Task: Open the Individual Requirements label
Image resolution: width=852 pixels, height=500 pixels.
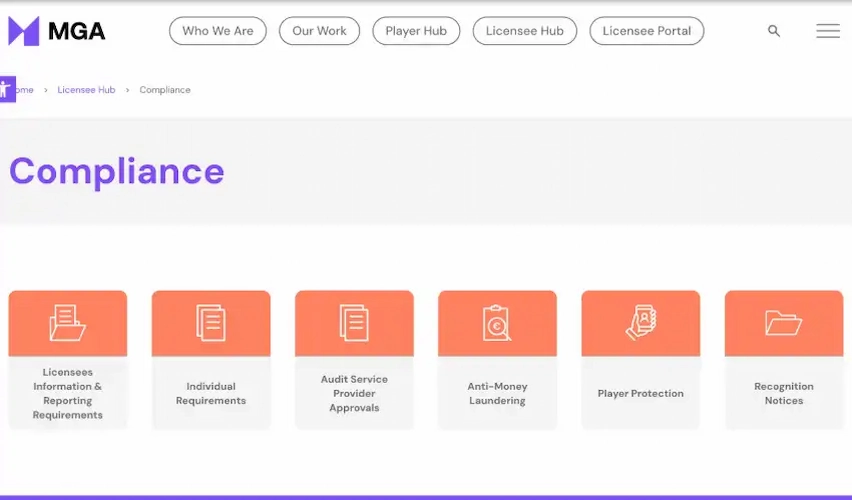Action: (x=211, y=393)
